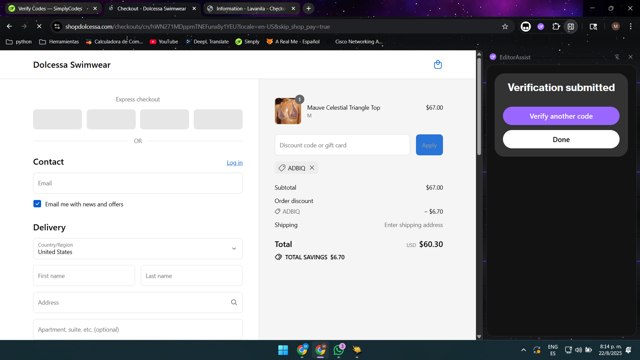The height and width of the screenshot is (360, 640).
Task: Click the Dolcessa Swimwear store name
Action: tap(72, 65)
